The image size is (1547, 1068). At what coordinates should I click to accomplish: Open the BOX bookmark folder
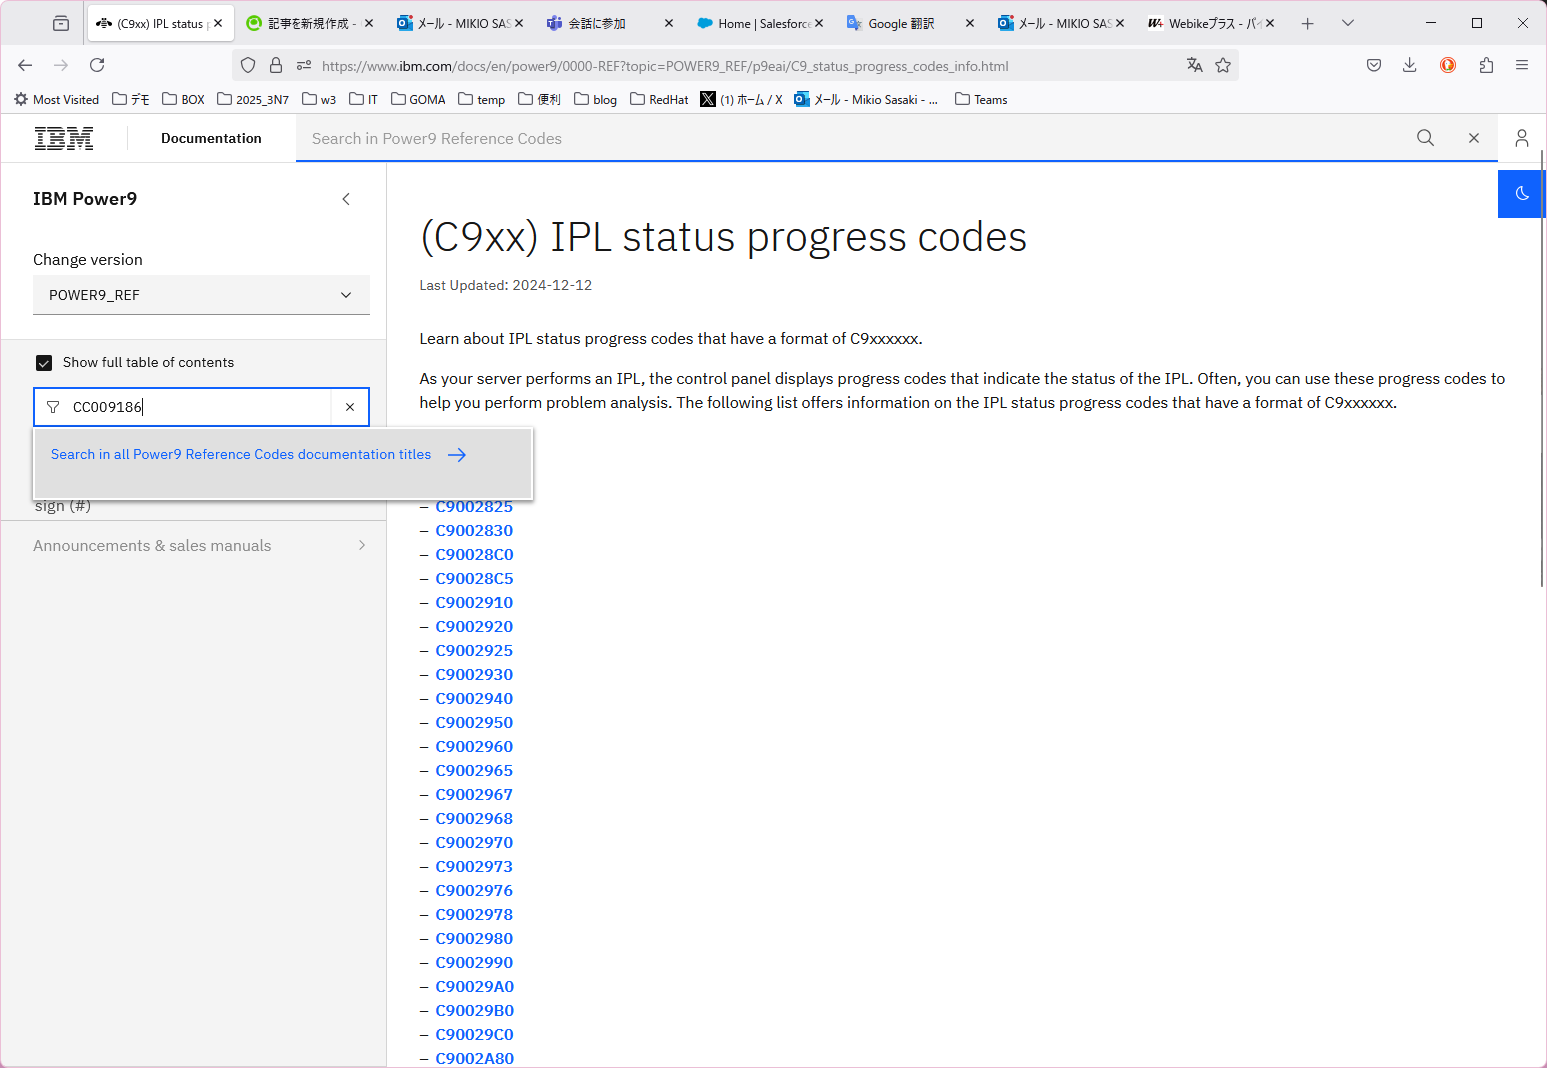(x=183, y=99)
